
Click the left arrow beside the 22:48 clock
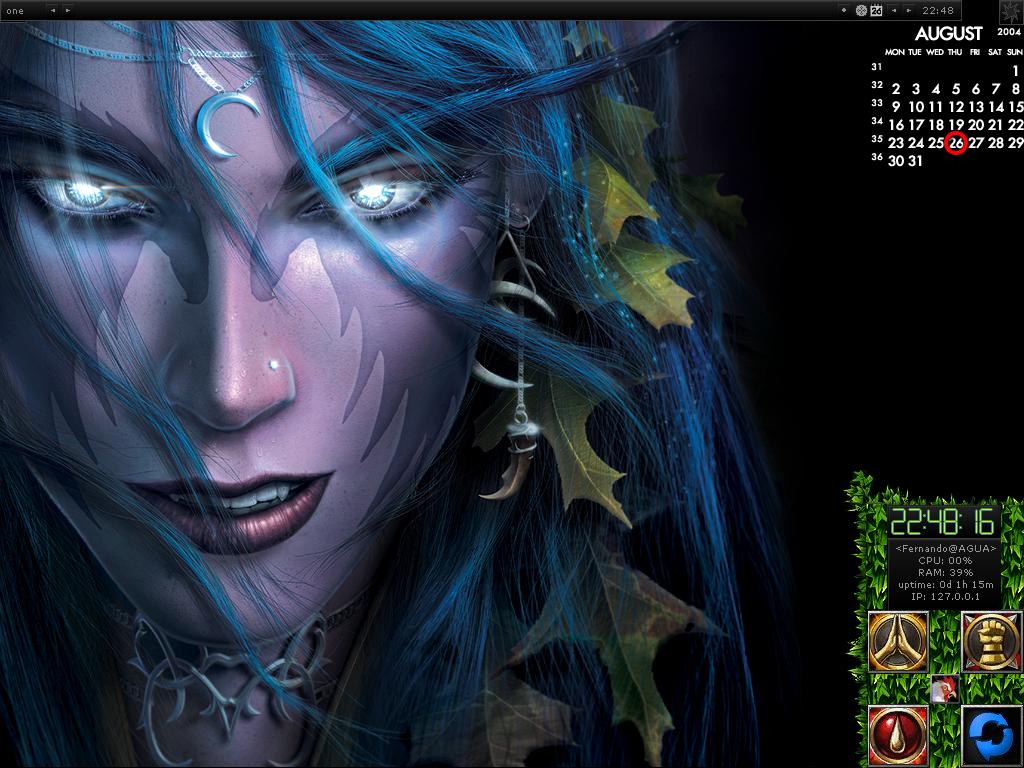[x=894, y=10]
